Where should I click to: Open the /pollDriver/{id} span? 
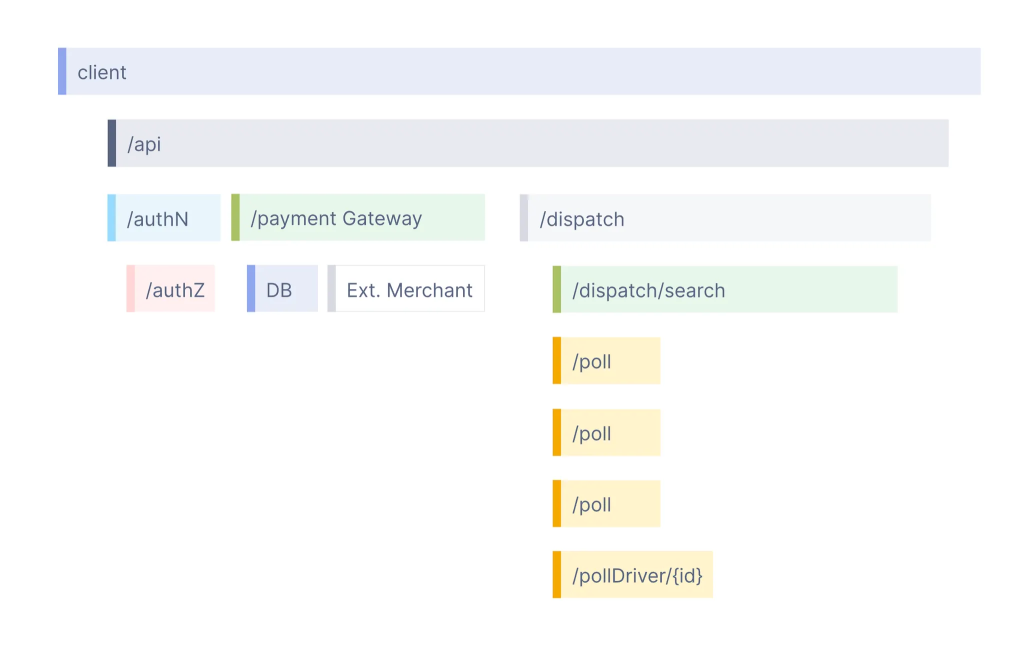(x=635, y=576)
